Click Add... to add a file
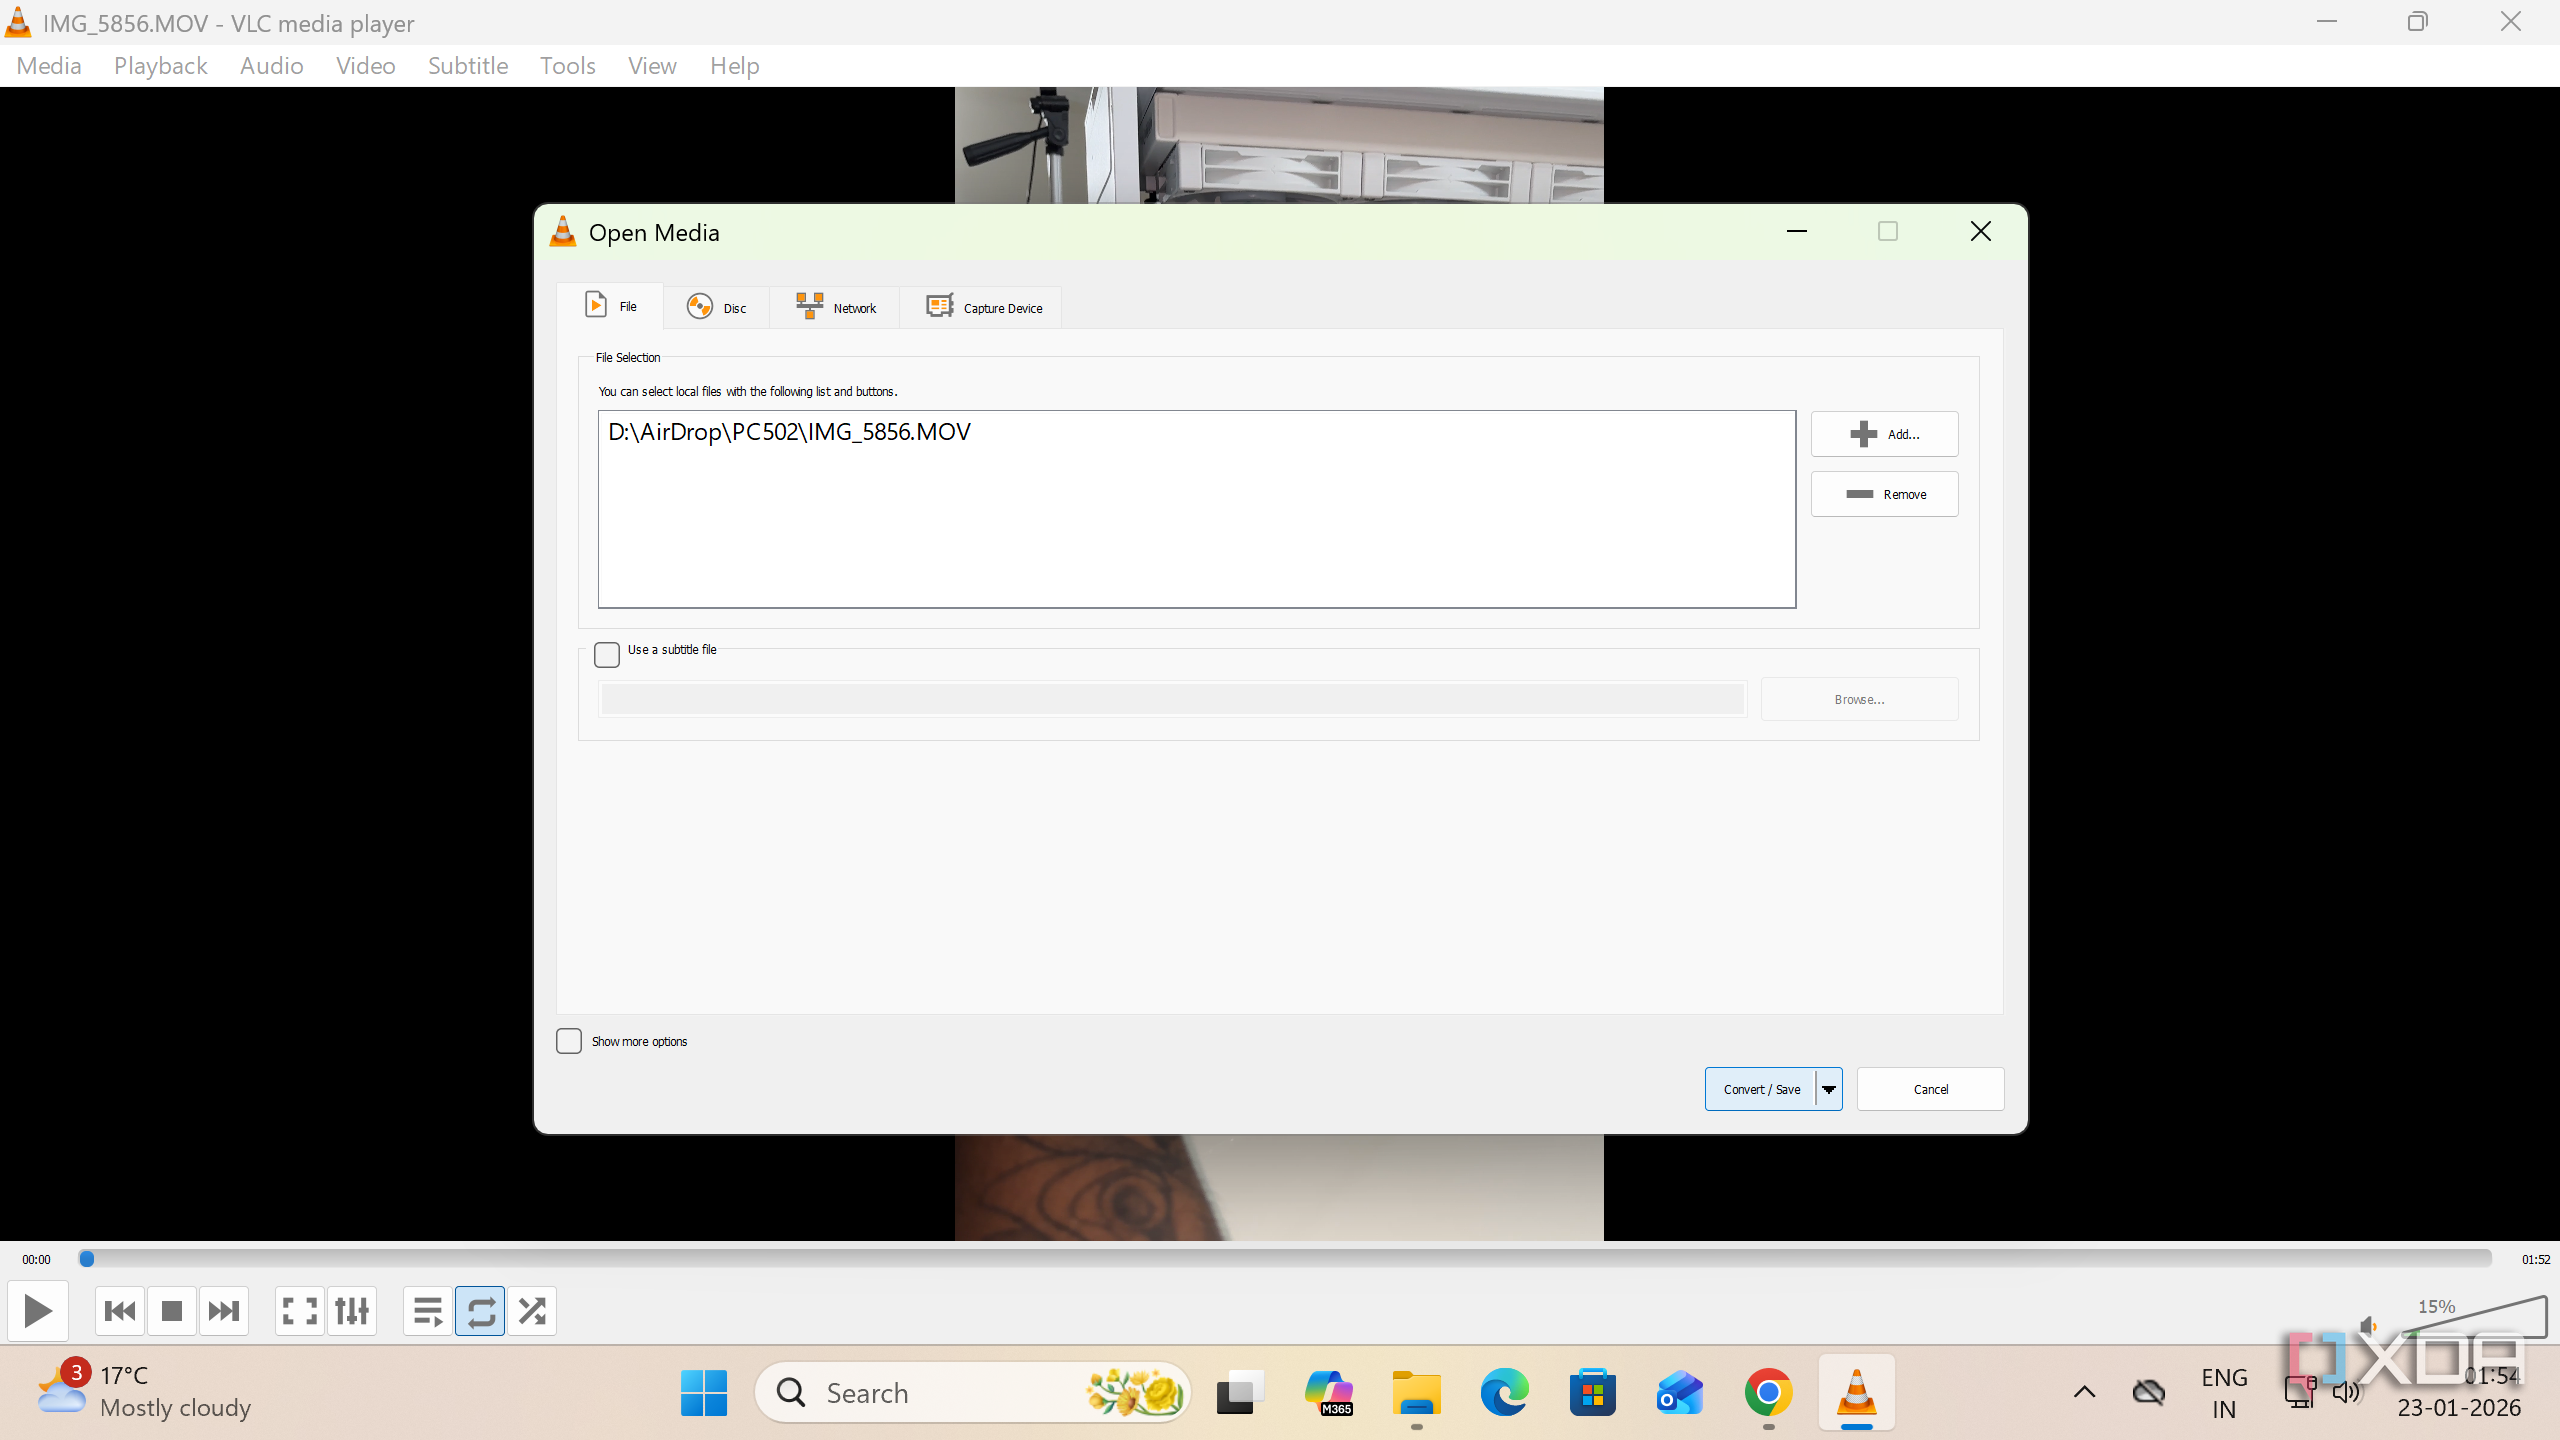This screenshot has height=1440, width=2560. click(1884, 434)
